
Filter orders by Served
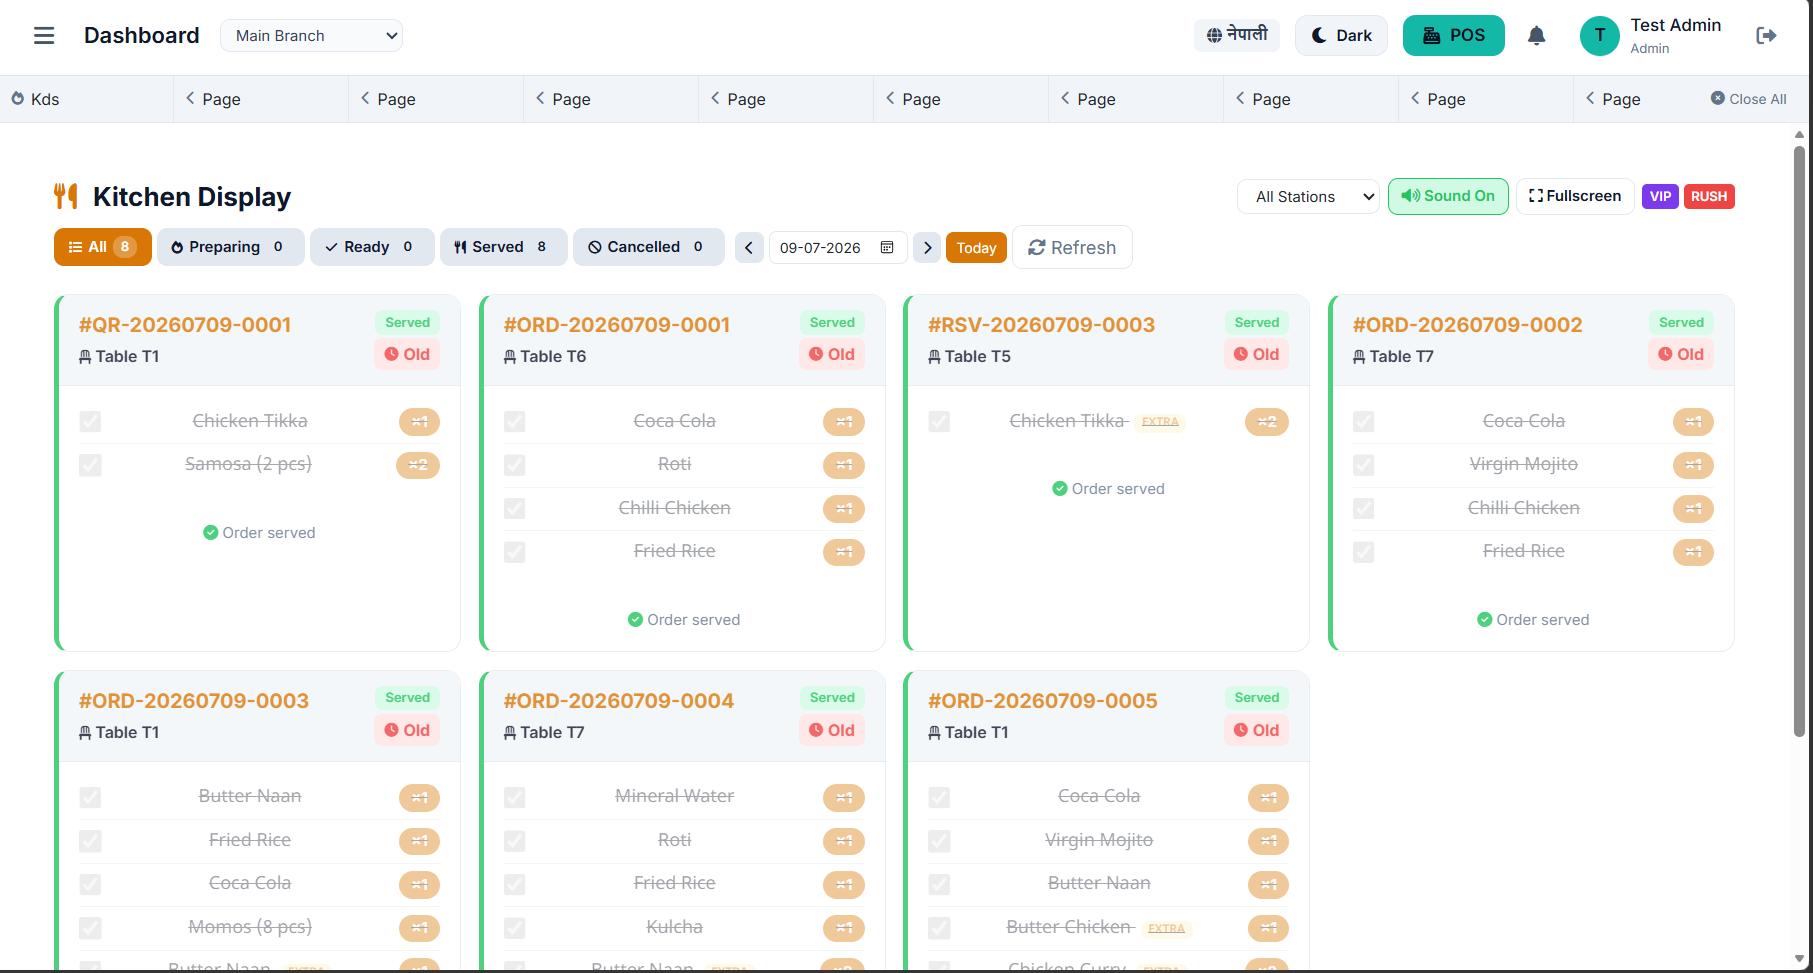click(504, 247)
